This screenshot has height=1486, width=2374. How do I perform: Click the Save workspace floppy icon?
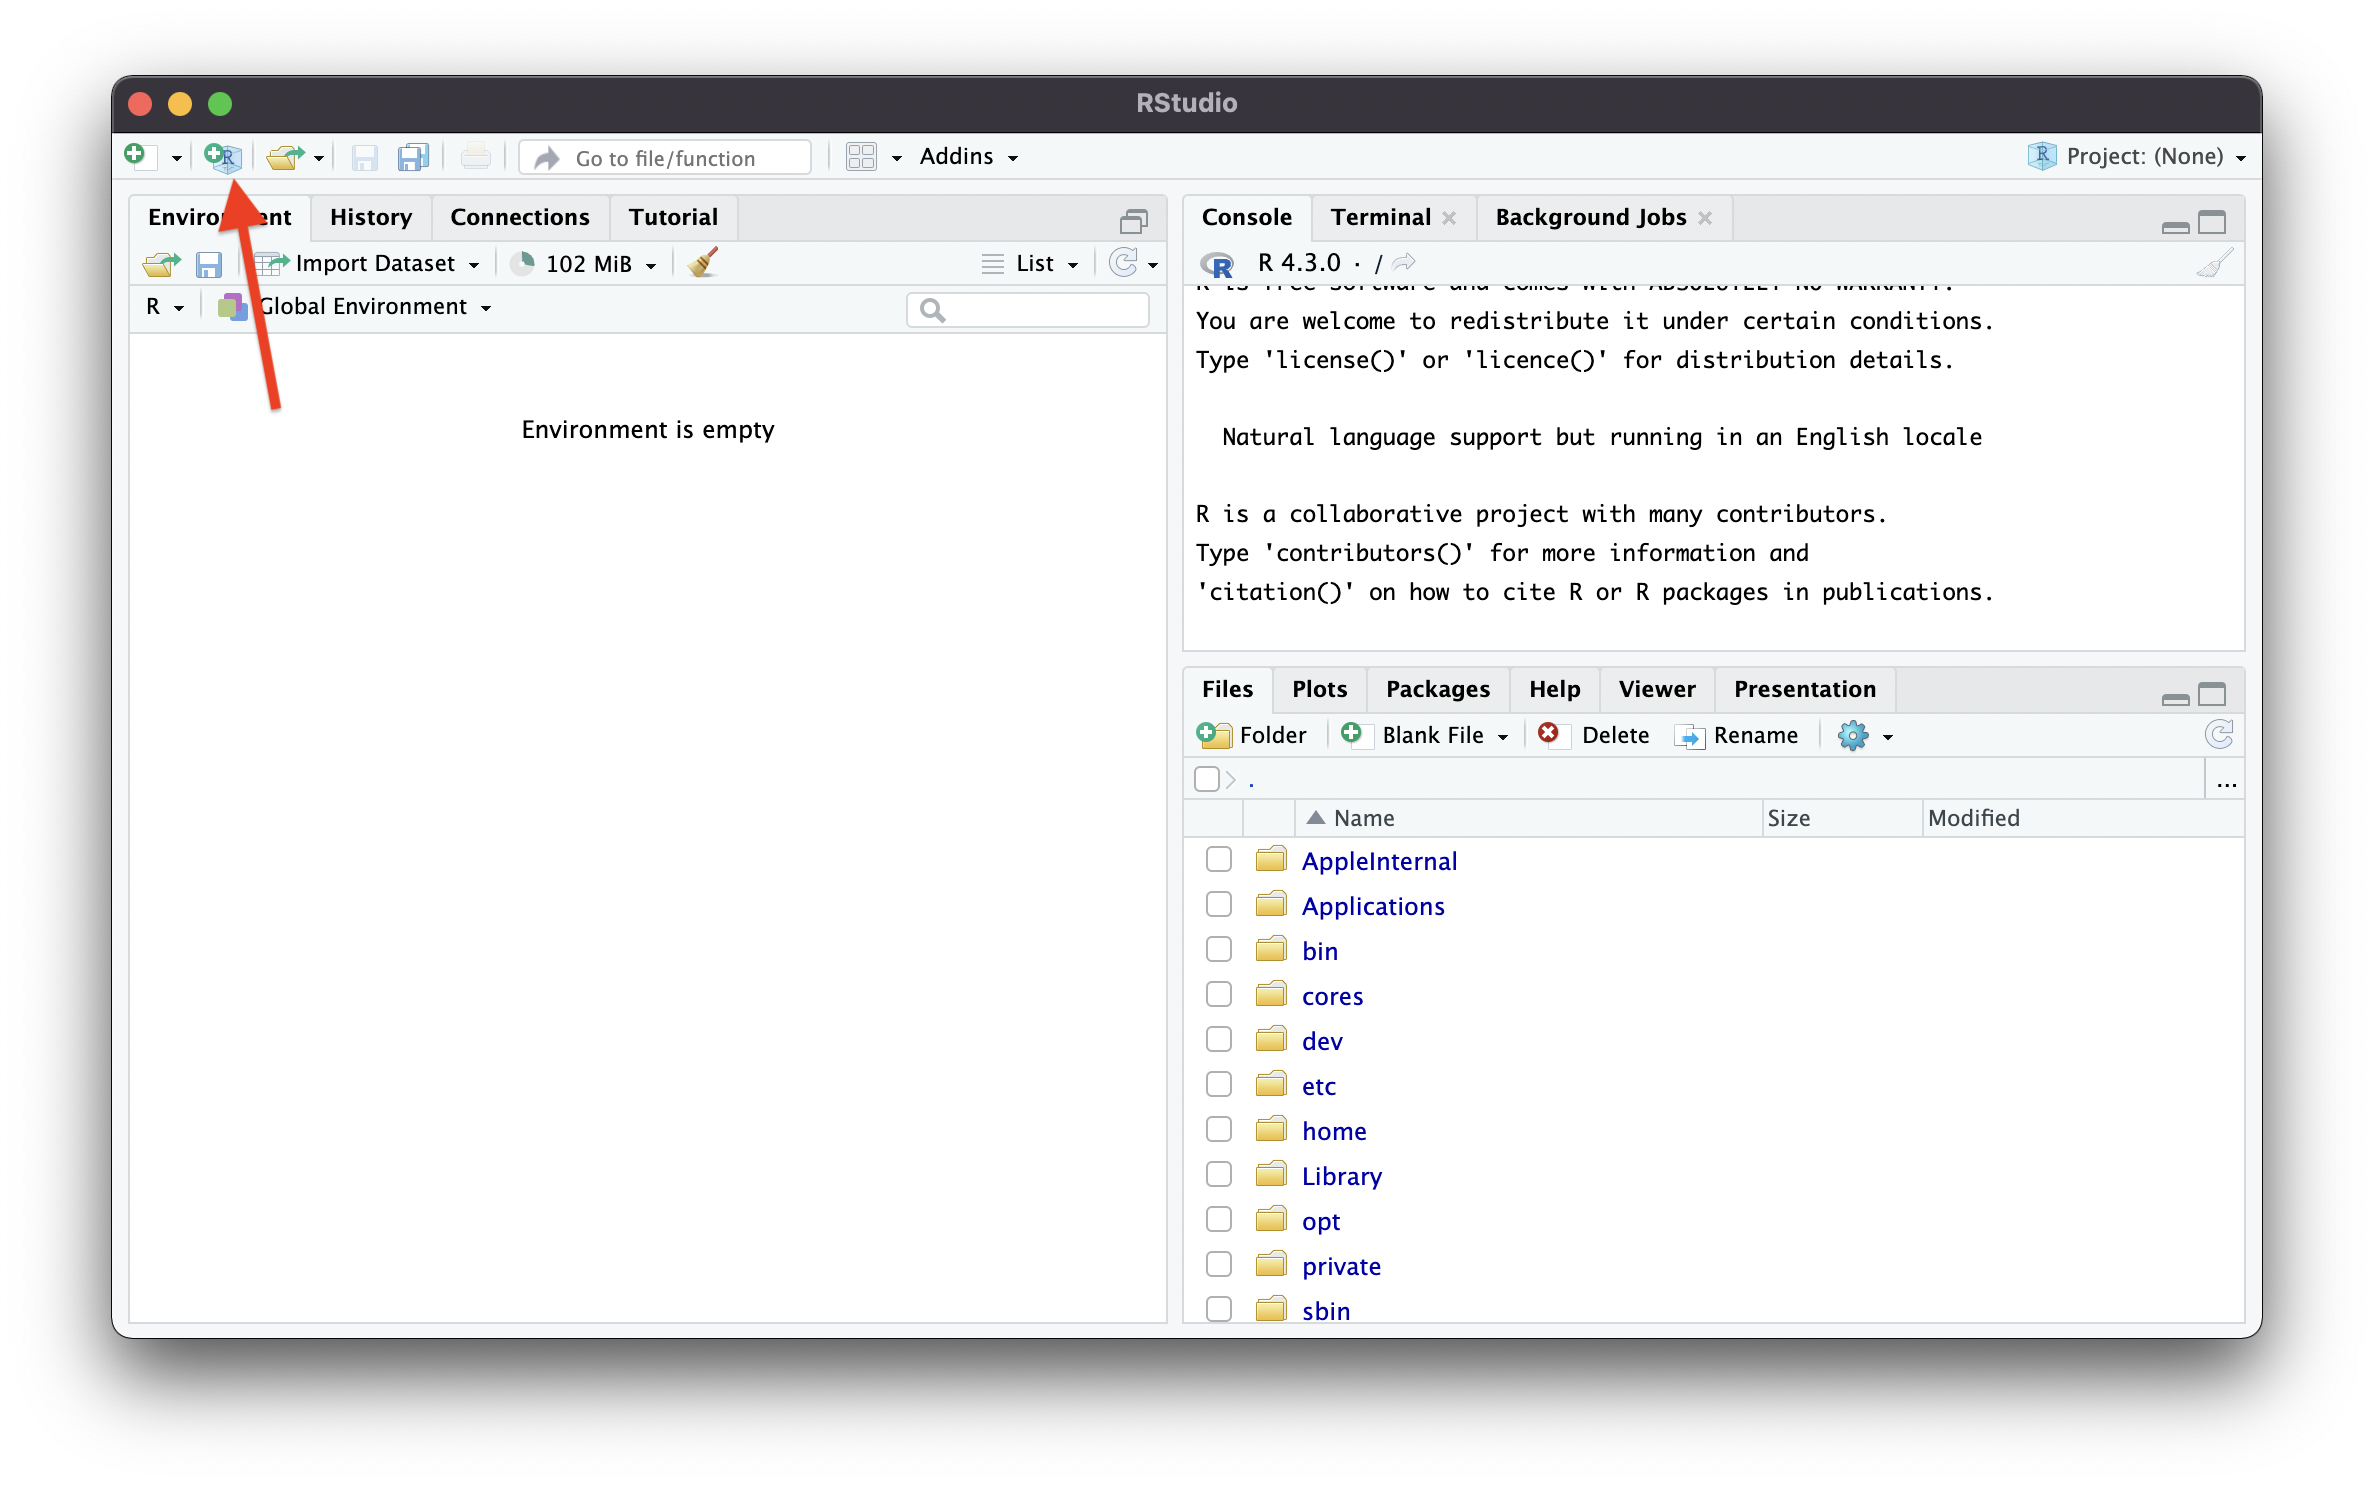point(208,264)
